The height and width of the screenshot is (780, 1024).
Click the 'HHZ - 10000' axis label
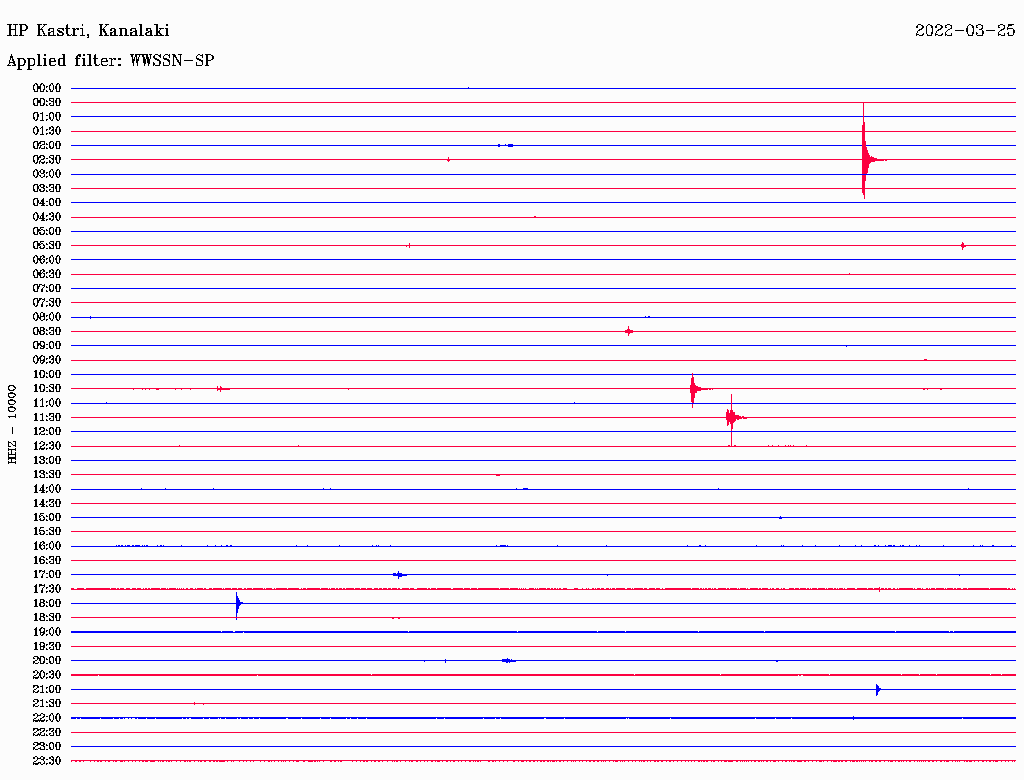[x=12, y=424]
